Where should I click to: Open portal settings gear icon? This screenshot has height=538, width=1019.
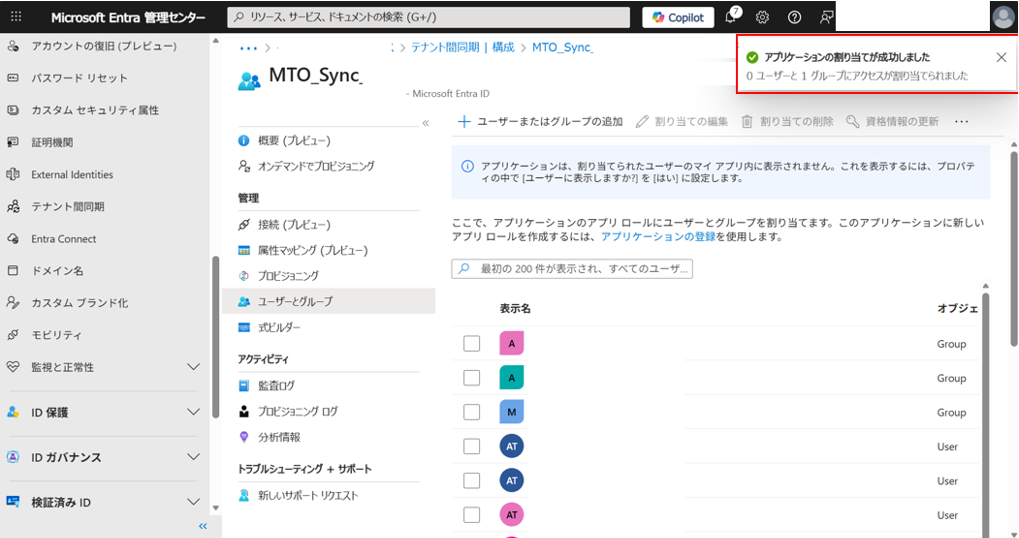pos(762,18)
